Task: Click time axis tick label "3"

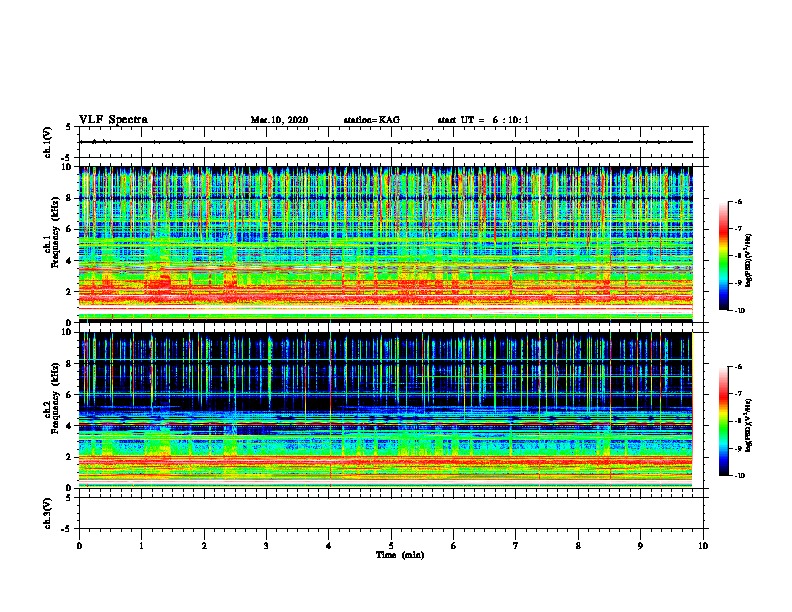Action: [266, 546]
